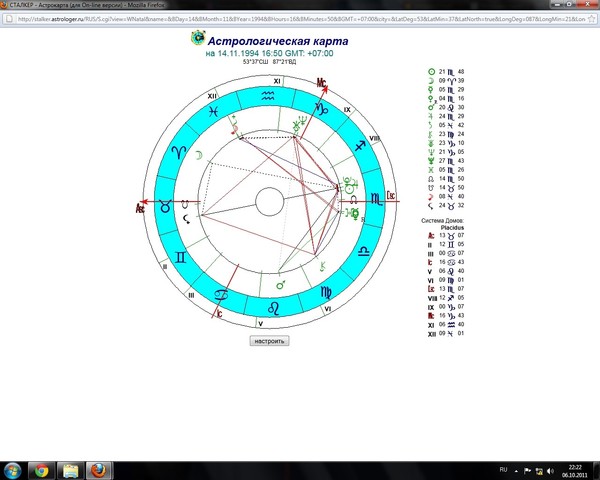Click the Ic cusp row 16 Cancer 43
The width and height of the screenshot is (600, 480).
pyautogui.click(x=446, y=262)
